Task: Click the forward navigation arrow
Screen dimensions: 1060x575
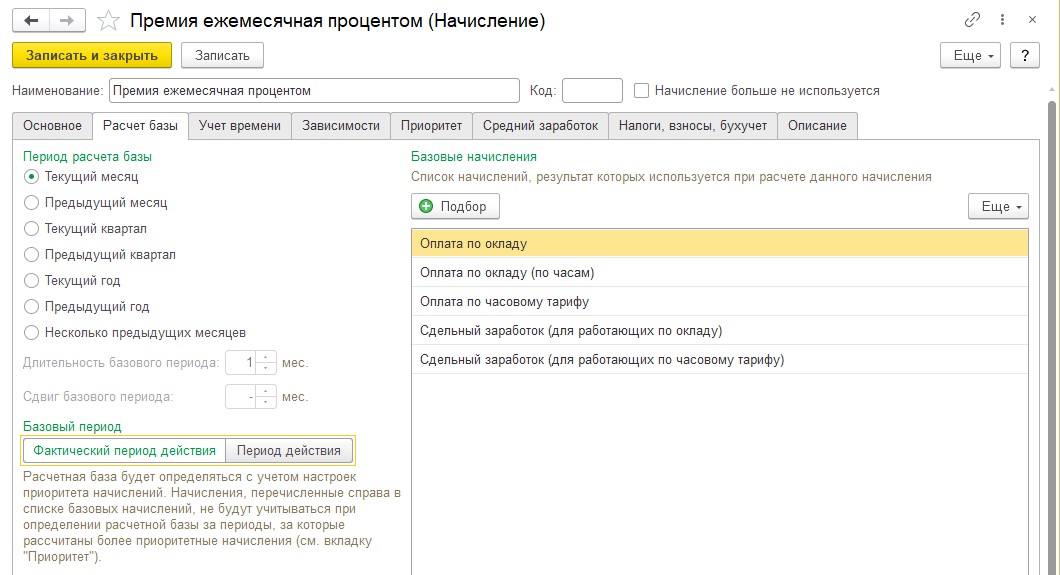Action: click(x=67, y=21)
